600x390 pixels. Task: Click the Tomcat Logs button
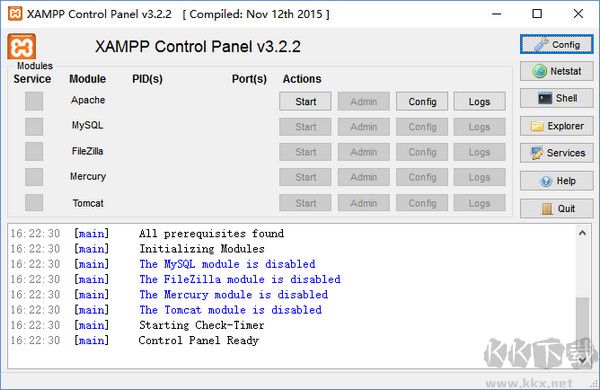pos(479,203)
